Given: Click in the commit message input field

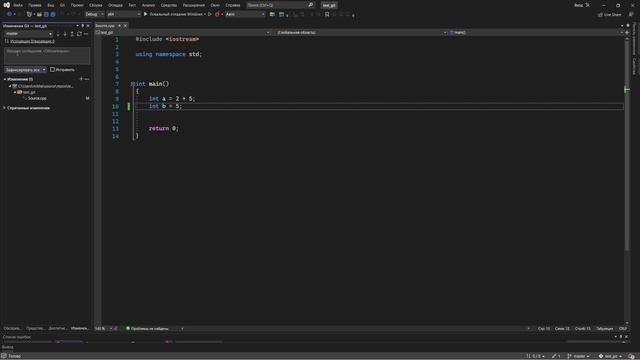Looking at the screenshot, I should click(x=47, y=56).
